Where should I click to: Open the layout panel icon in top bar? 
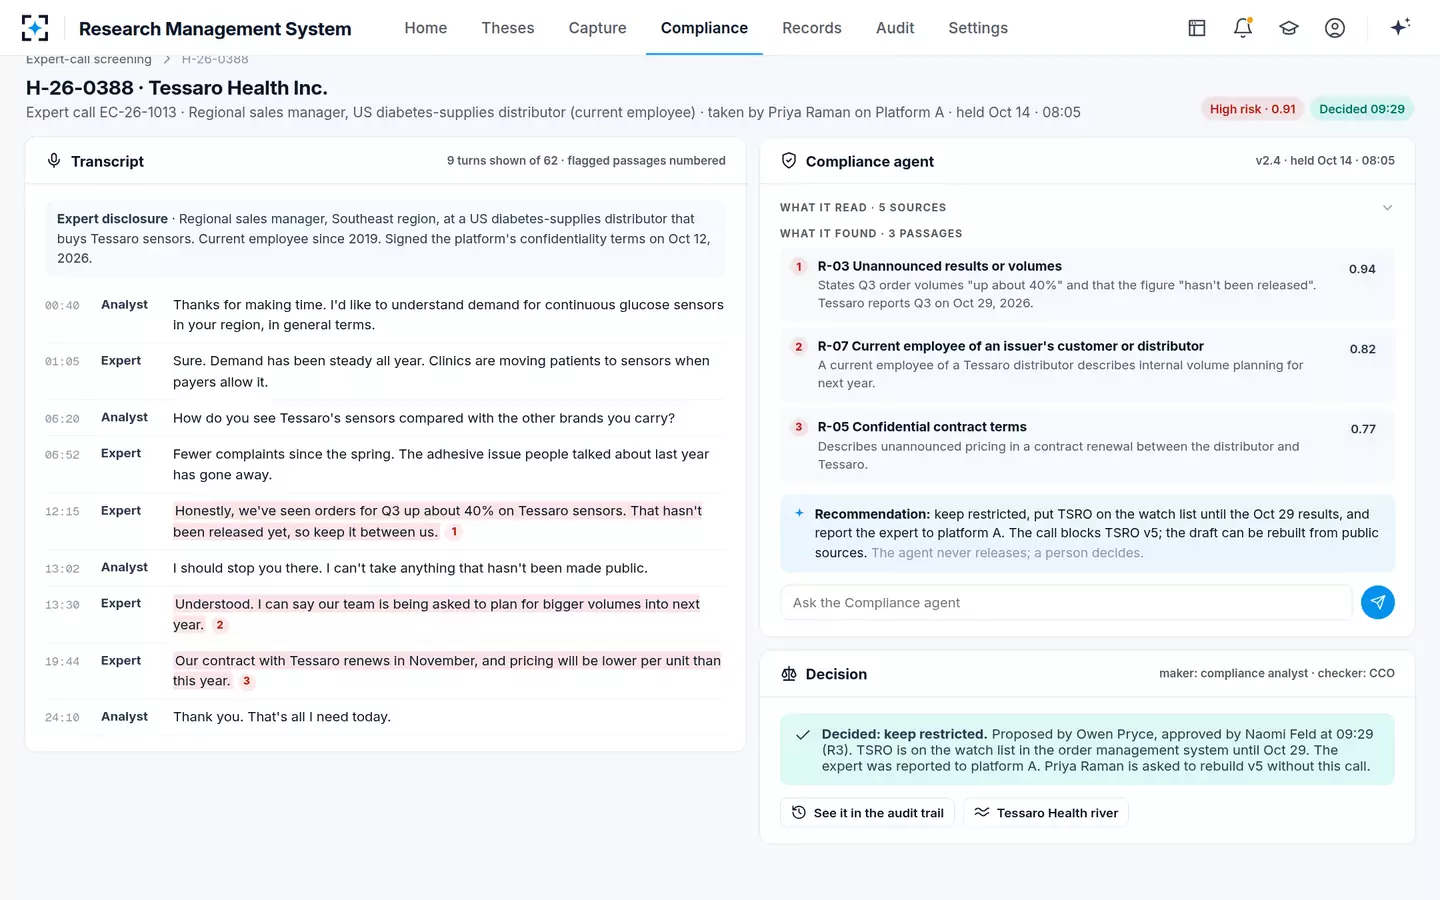[x=1197, y=28]
